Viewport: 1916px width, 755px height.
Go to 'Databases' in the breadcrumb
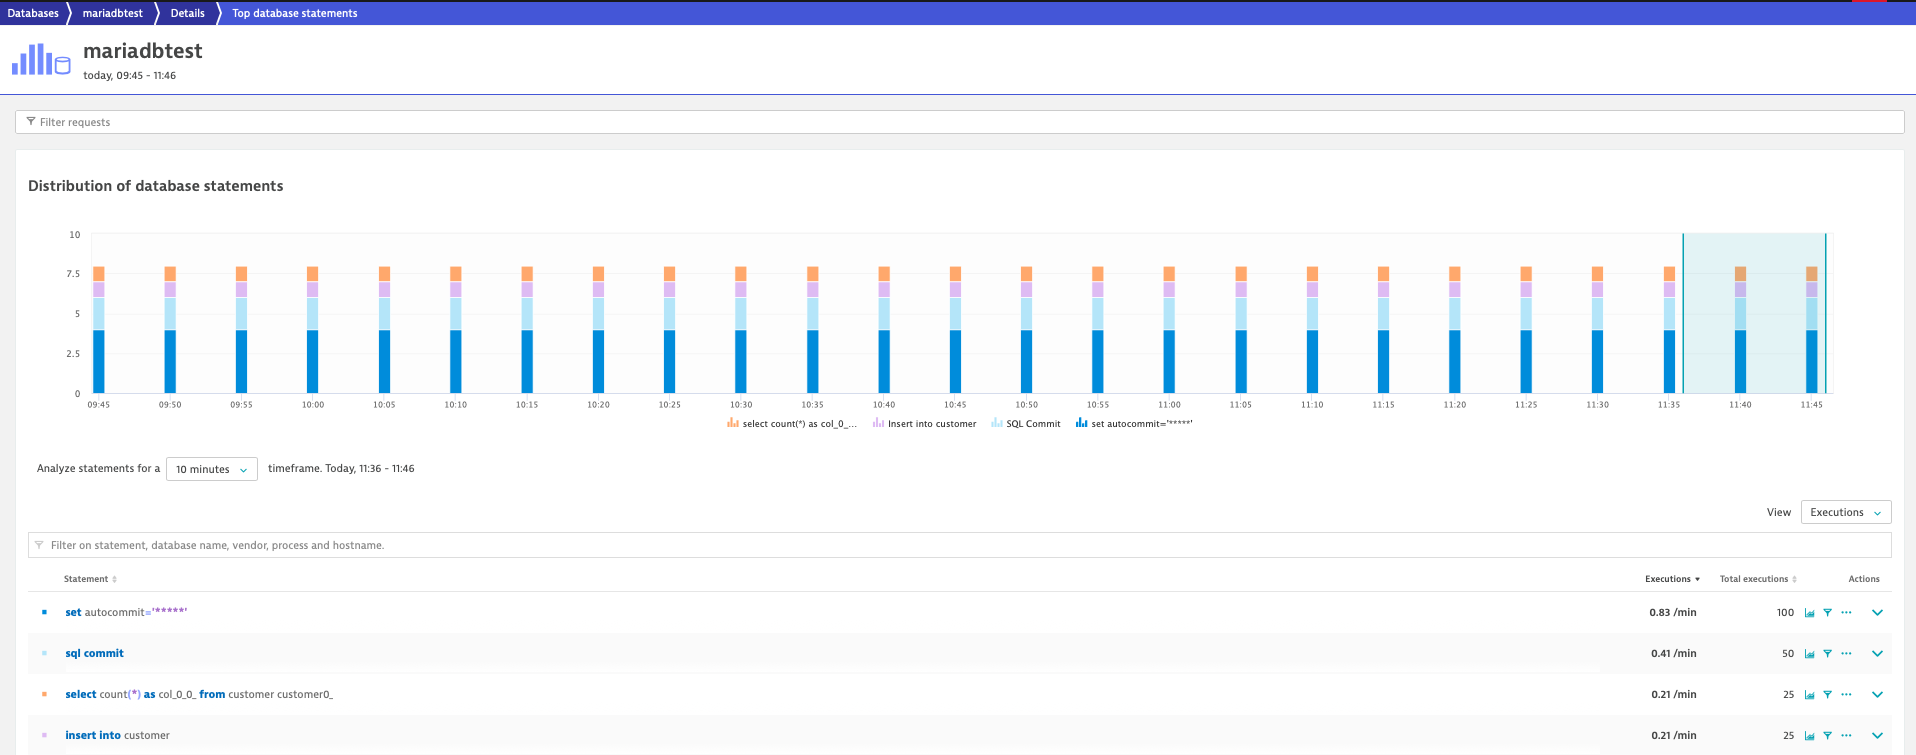(x=33, y=13)
